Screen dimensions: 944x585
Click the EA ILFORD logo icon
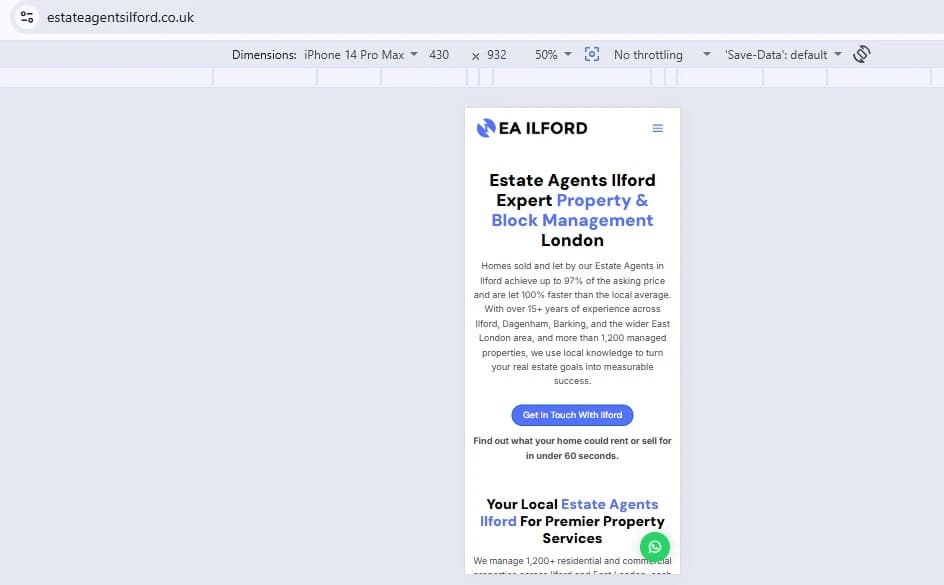click(x=486, y=128)
